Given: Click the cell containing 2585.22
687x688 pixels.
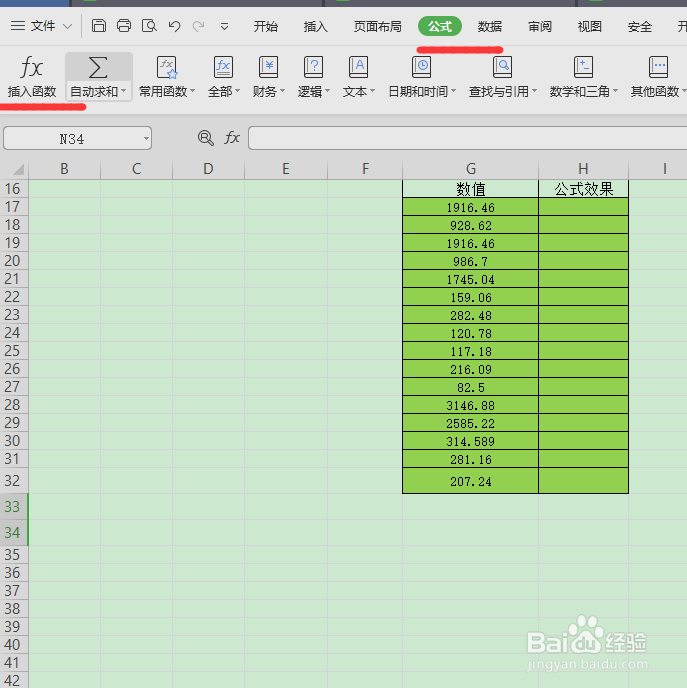Looking at the screenshot, I should pyautogui.click(x=470, y=423).
